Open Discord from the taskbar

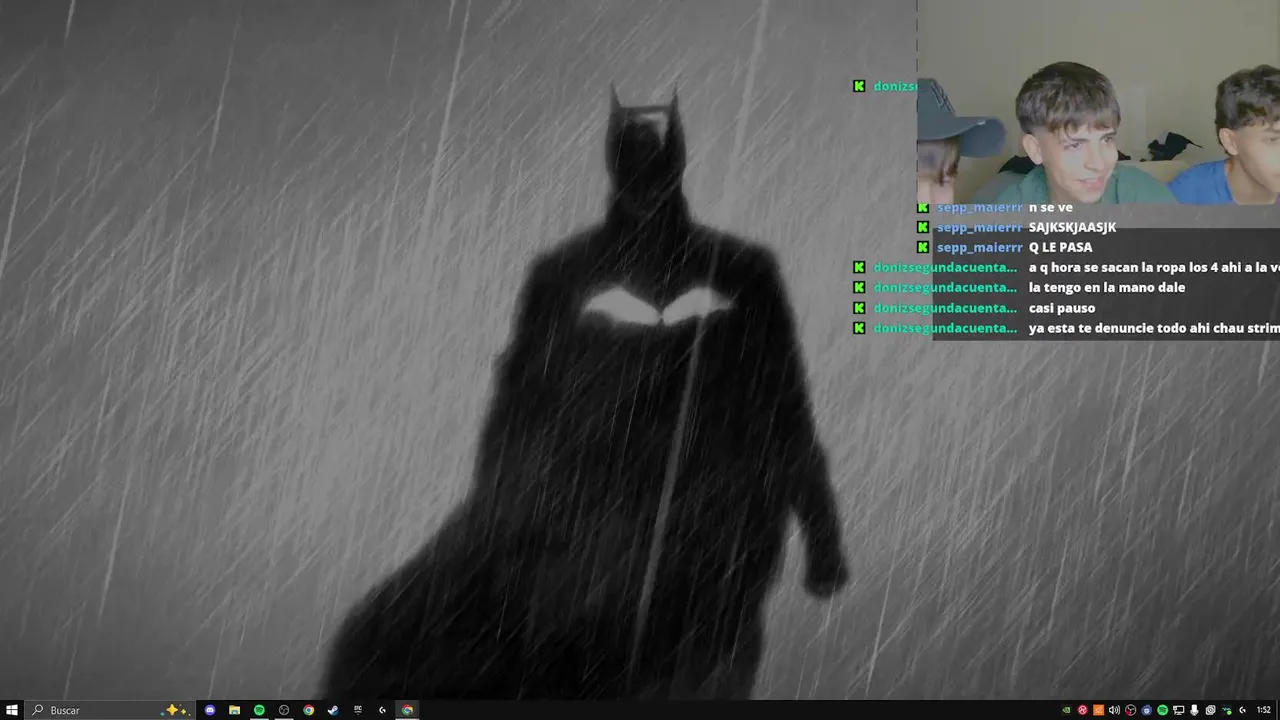tap(210, 710)
